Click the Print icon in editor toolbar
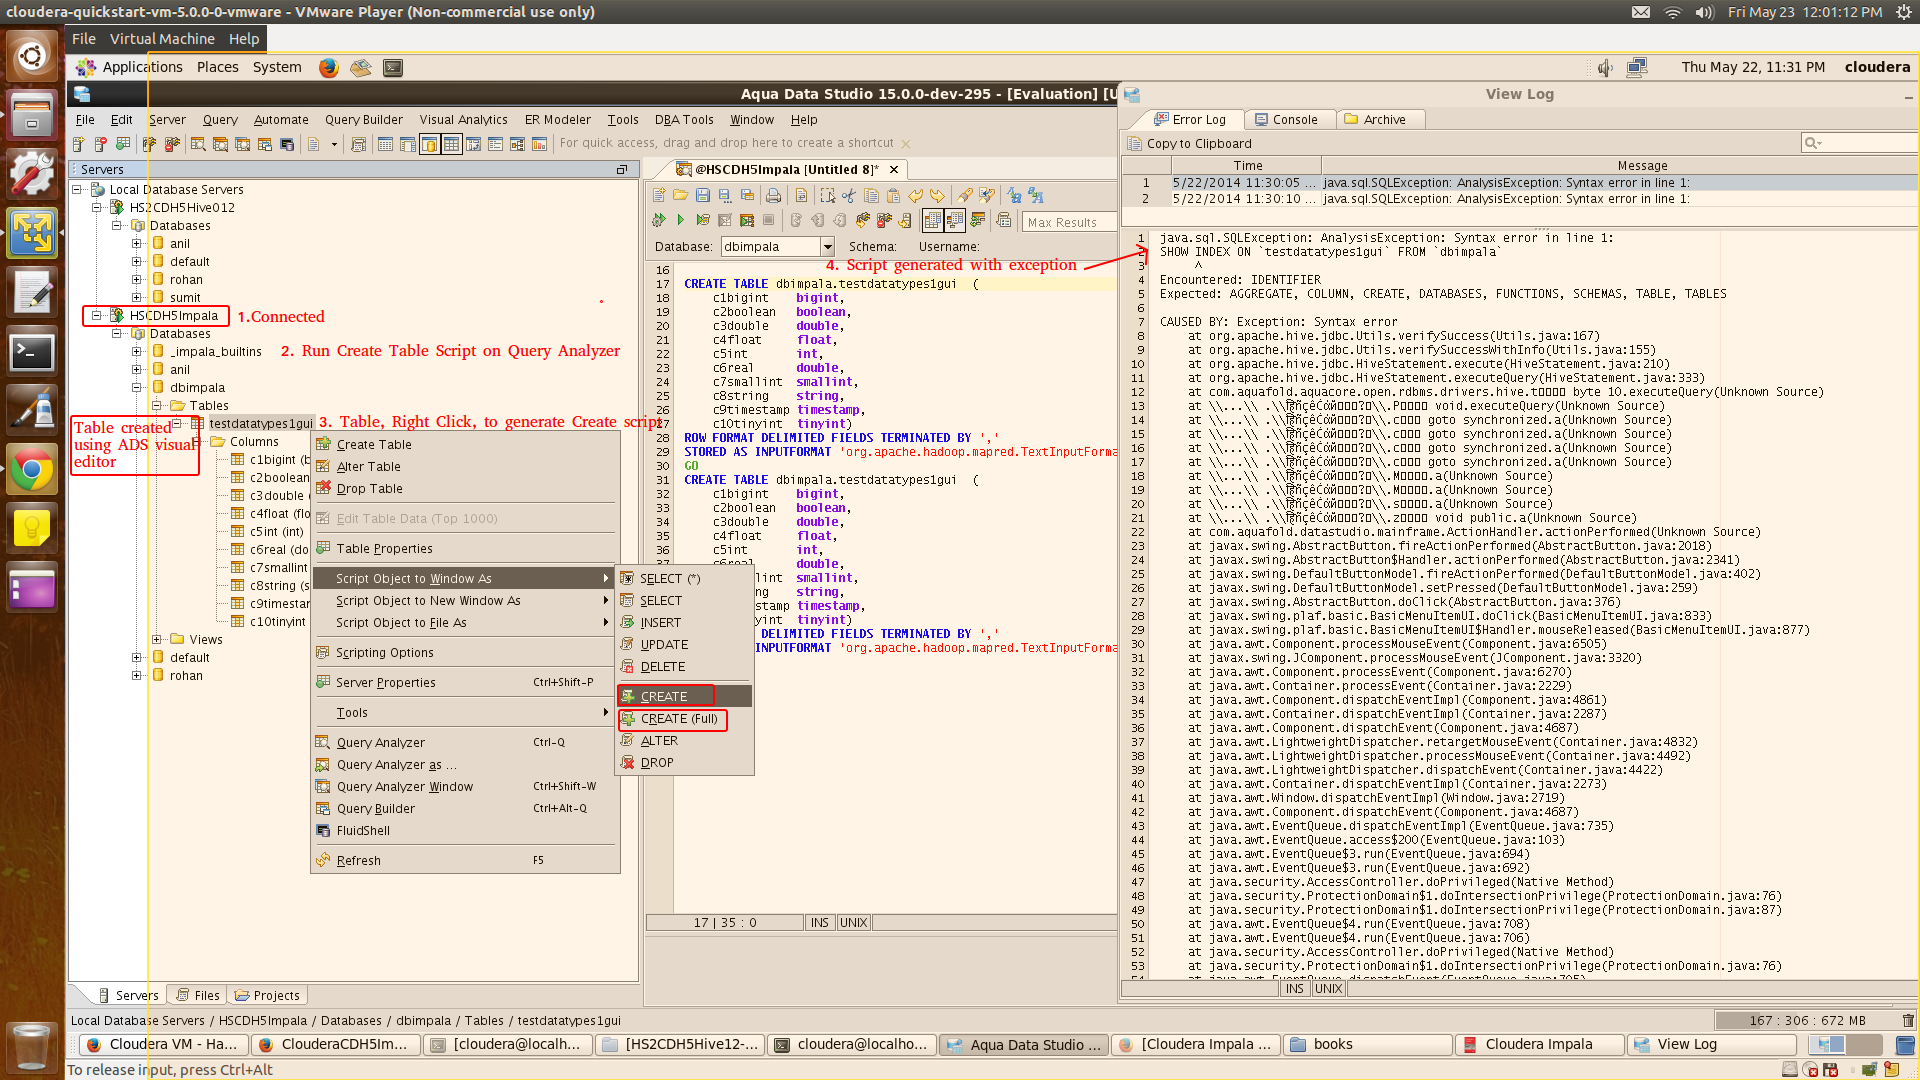The image size is (1920, 1080). click(773, 196)
